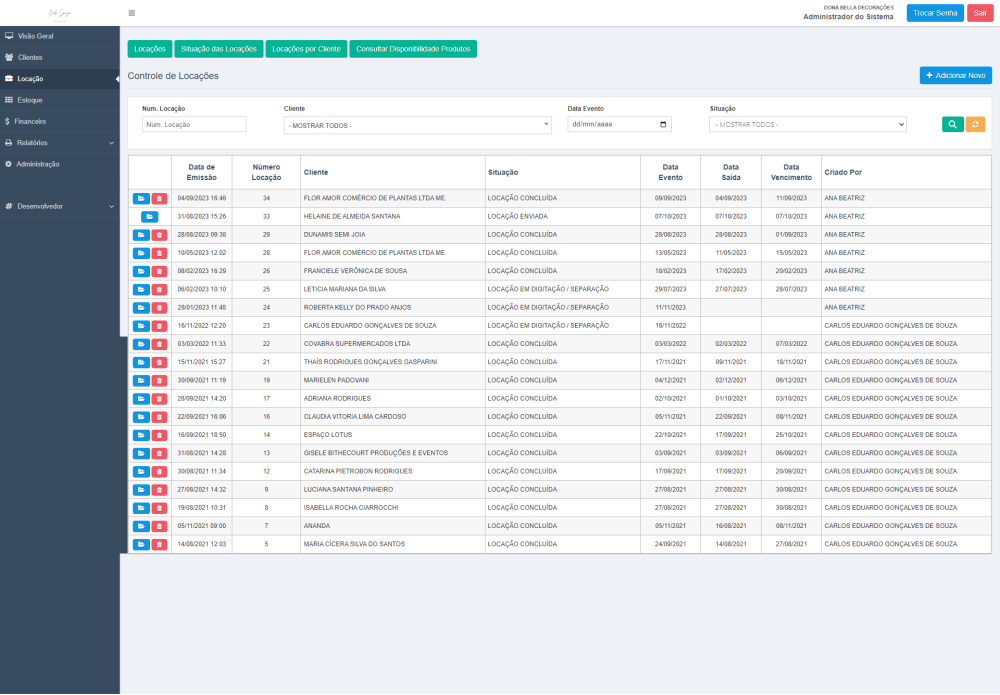Screen dimensions: 1000x695
Task: Click the Data de Emissão column header
Action: coord(202,172)
